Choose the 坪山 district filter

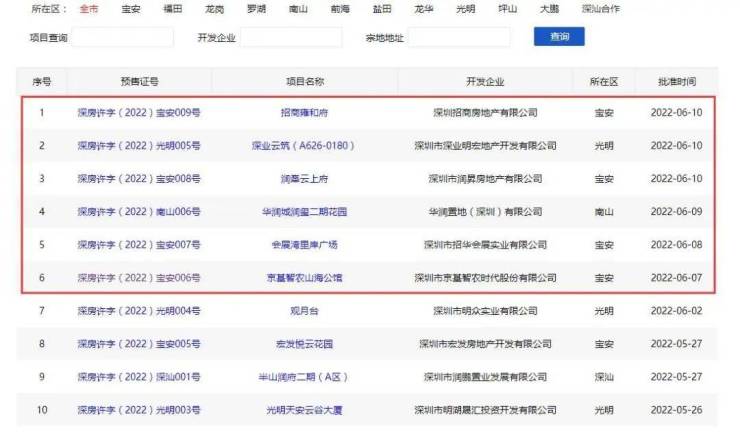pos(508,9)
